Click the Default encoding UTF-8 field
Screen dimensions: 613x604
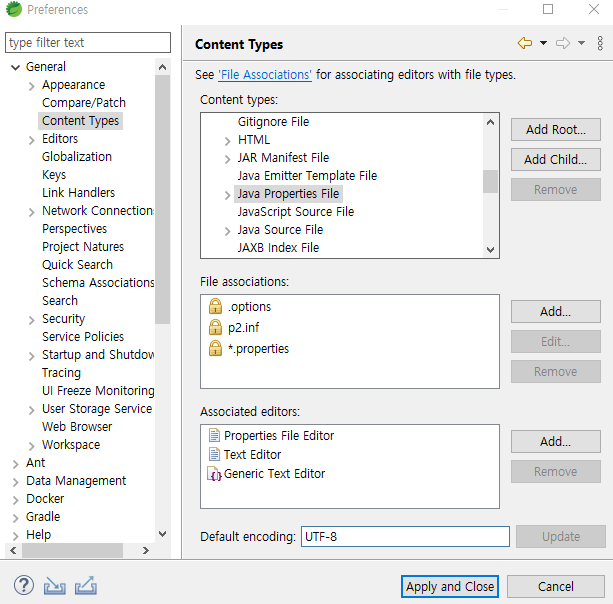pyautogui.click(x=405, y=536)
